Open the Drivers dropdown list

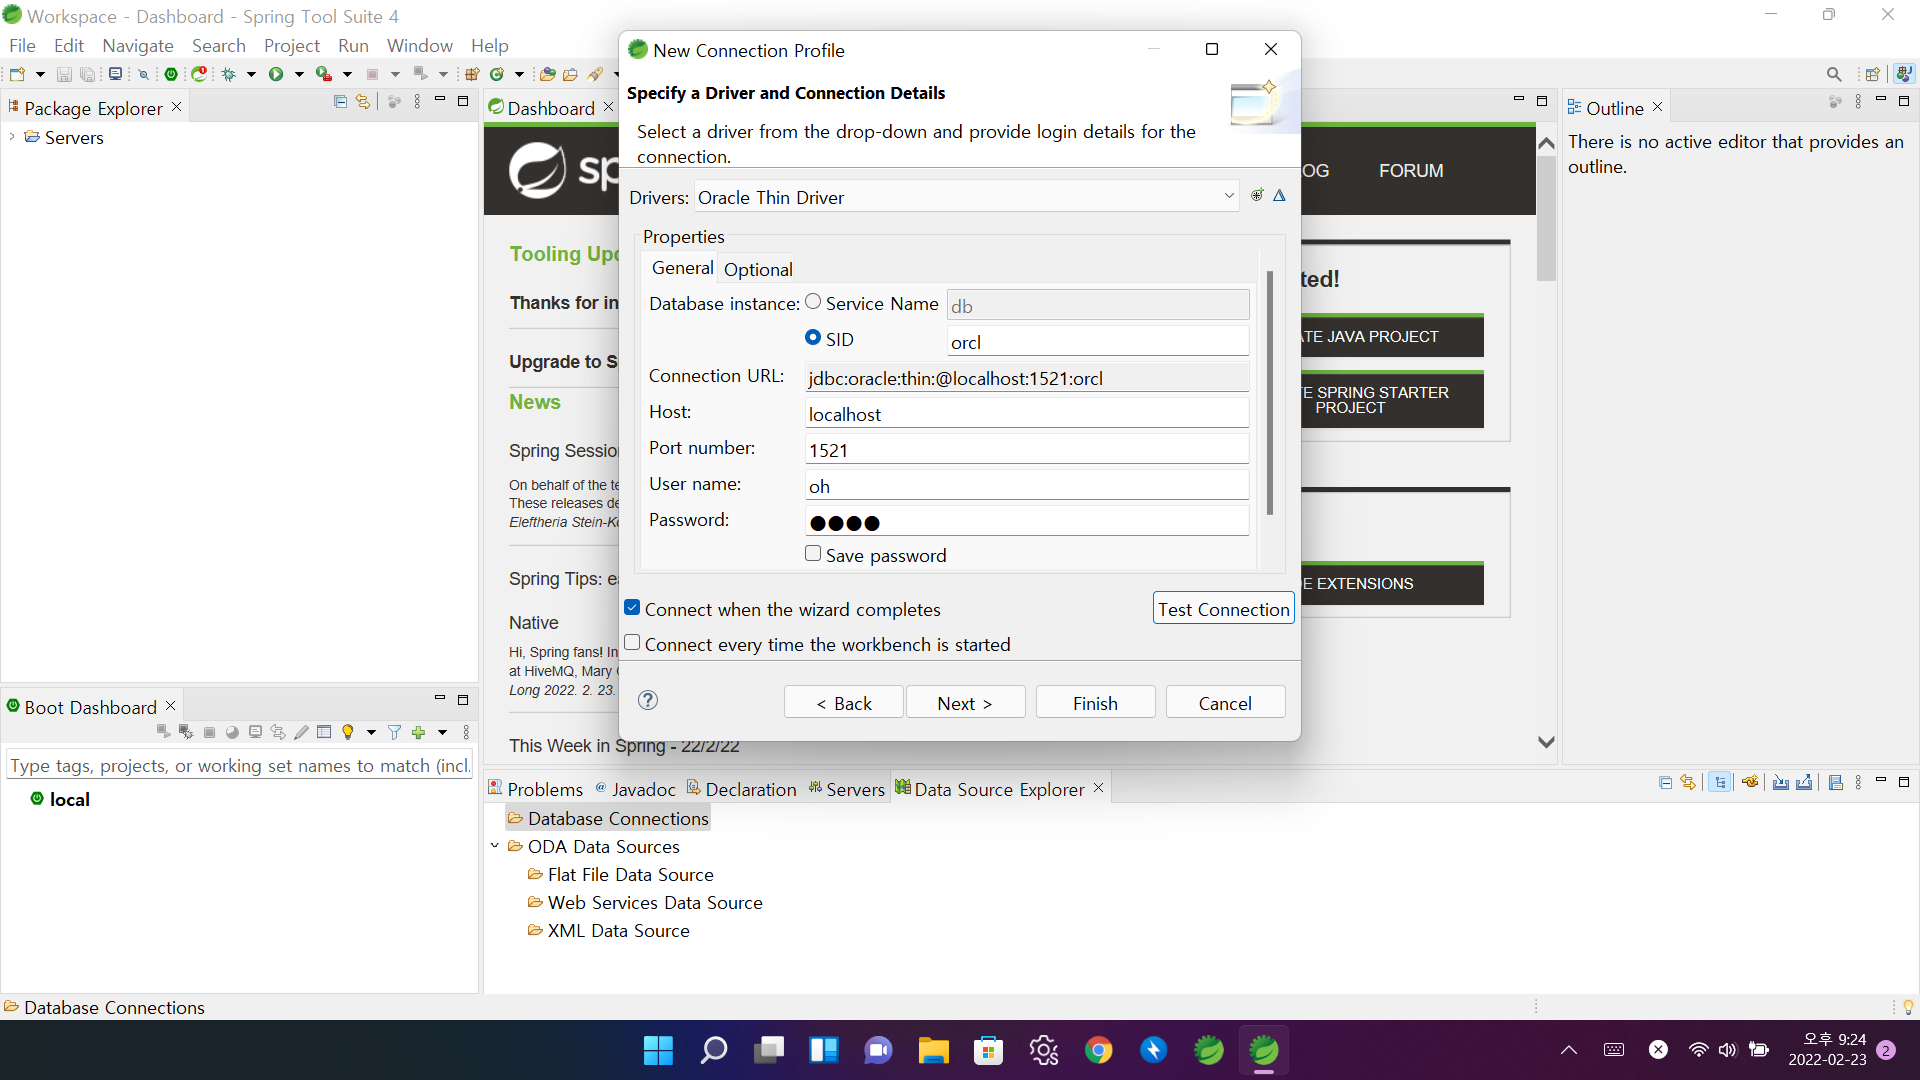(x=1229, y=197)
